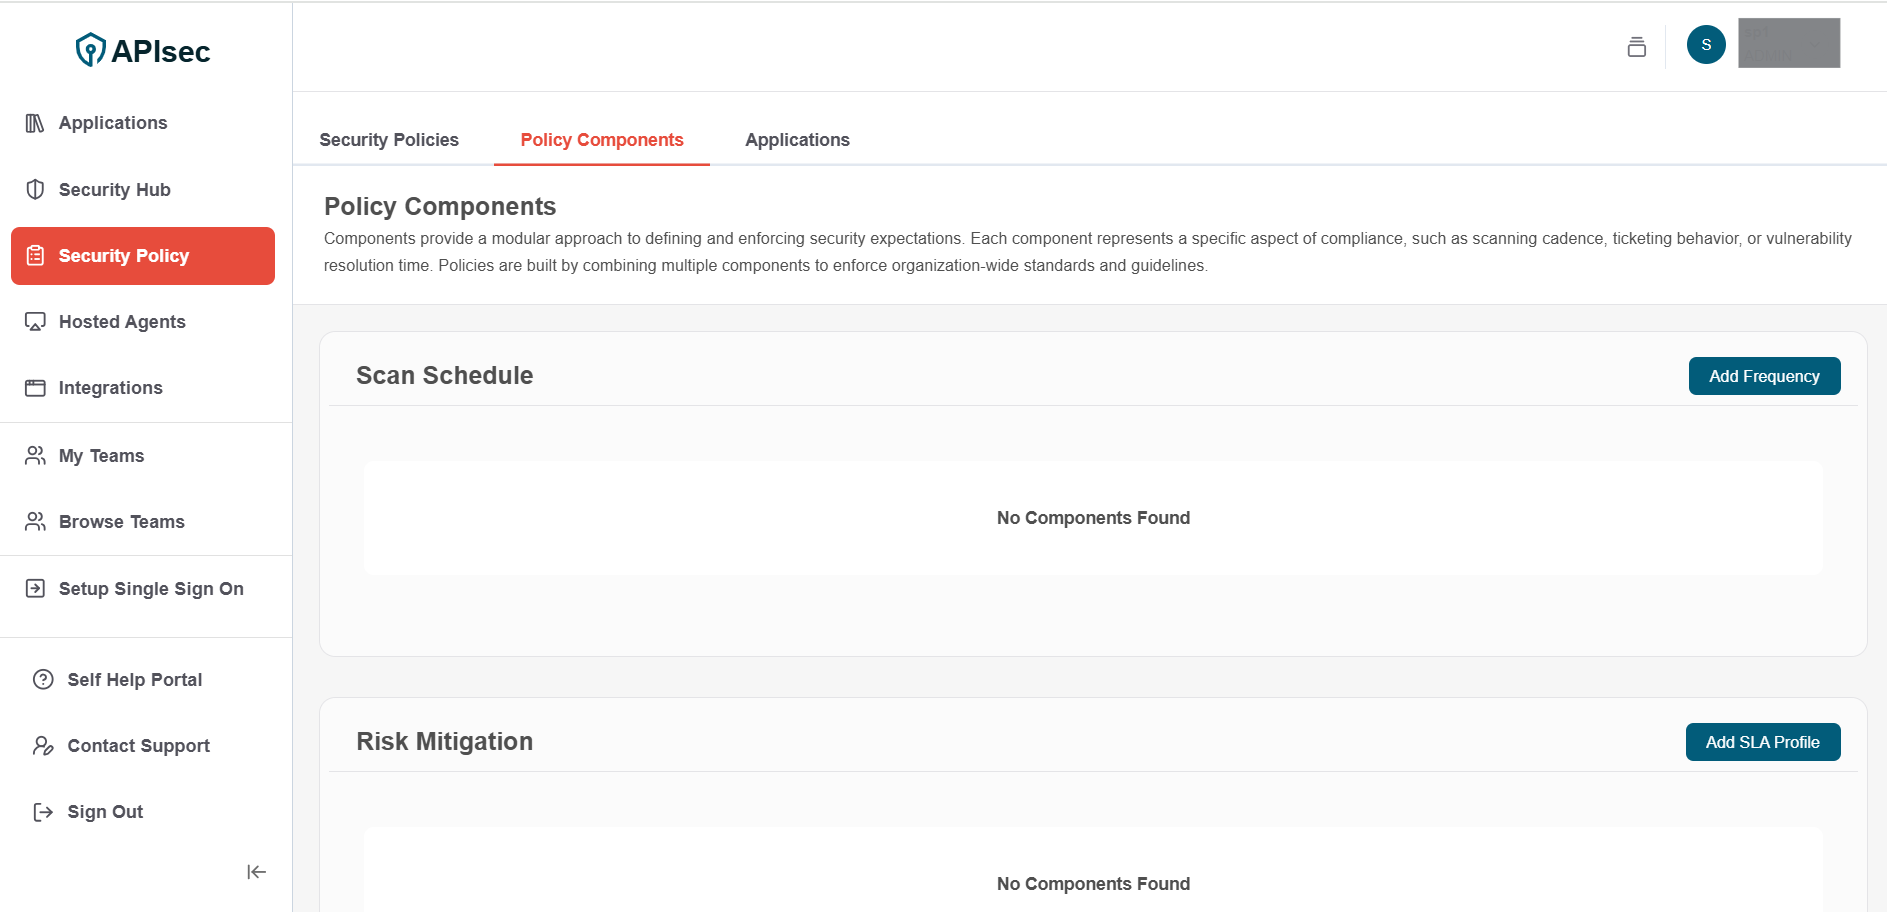Image resolution: width=1887 pixels, height=912 pixels.
Task: Open the stacked layers icon in the header
Action: 1636,47
